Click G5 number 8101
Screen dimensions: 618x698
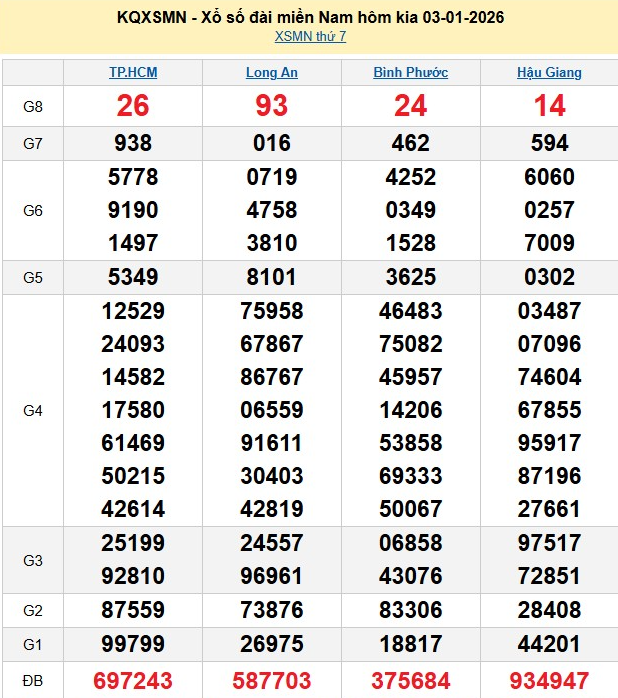coord(272,276)
